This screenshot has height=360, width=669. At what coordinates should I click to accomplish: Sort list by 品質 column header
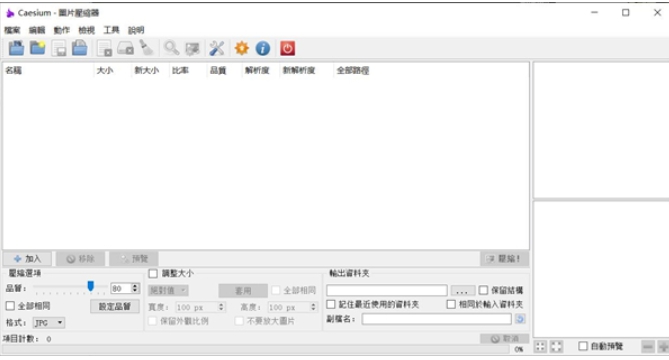224,70
